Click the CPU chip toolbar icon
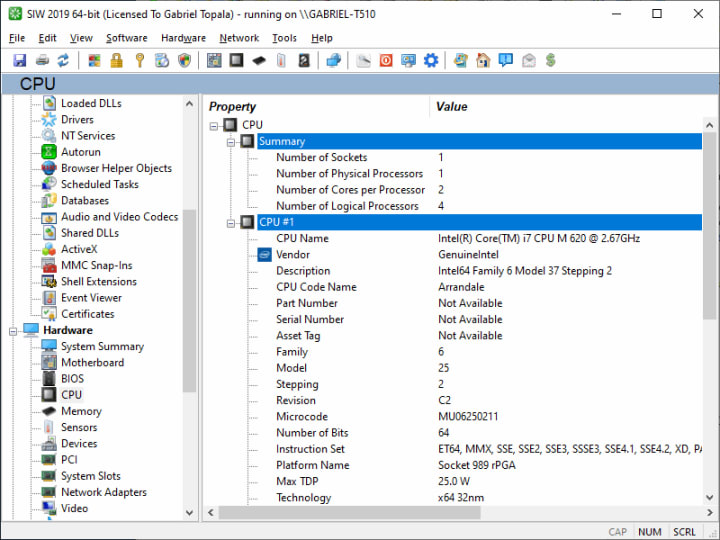The width and height of the screenshot is (720, 540). tap(236, 60)
